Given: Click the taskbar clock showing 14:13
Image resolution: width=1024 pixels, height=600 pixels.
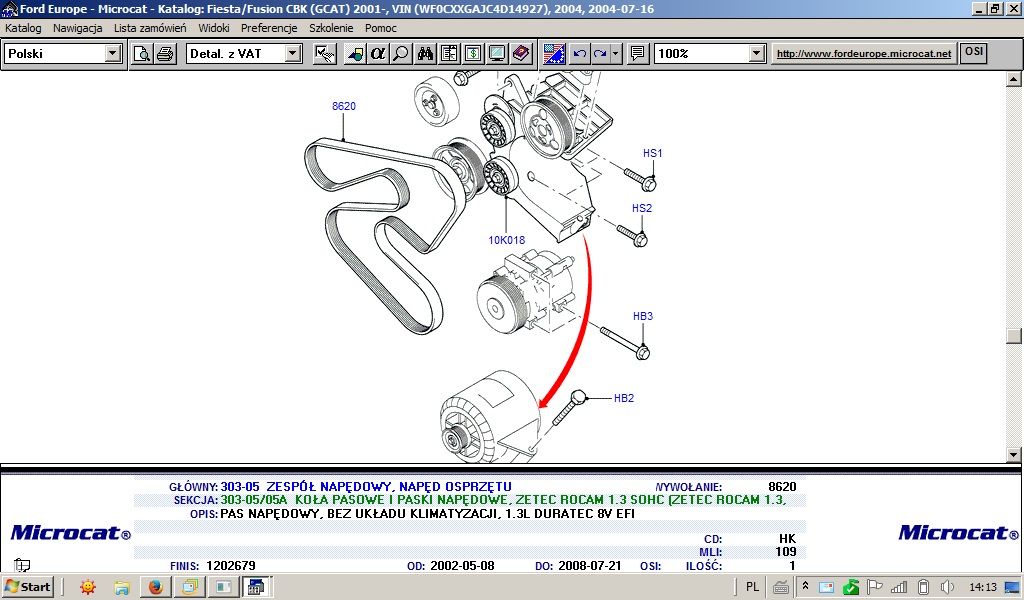Looking at the screenshot, I should [x=984, y=587].
